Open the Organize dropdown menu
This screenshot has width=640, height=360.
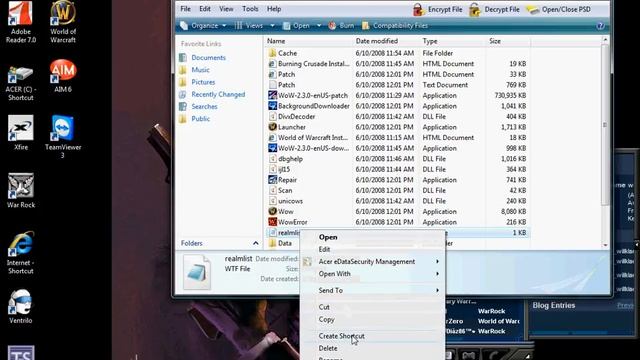[203, 25]
